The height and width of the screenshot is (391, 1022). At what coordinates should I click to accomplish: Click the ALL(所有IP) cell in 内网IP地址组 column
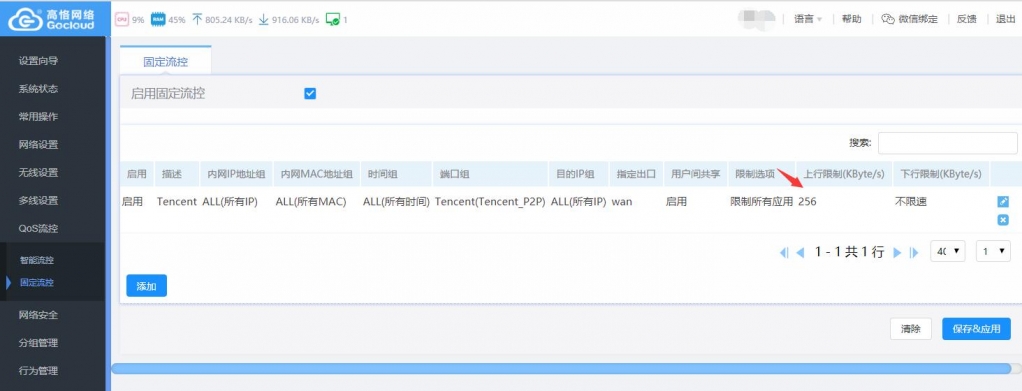click(x=230, y=202)
